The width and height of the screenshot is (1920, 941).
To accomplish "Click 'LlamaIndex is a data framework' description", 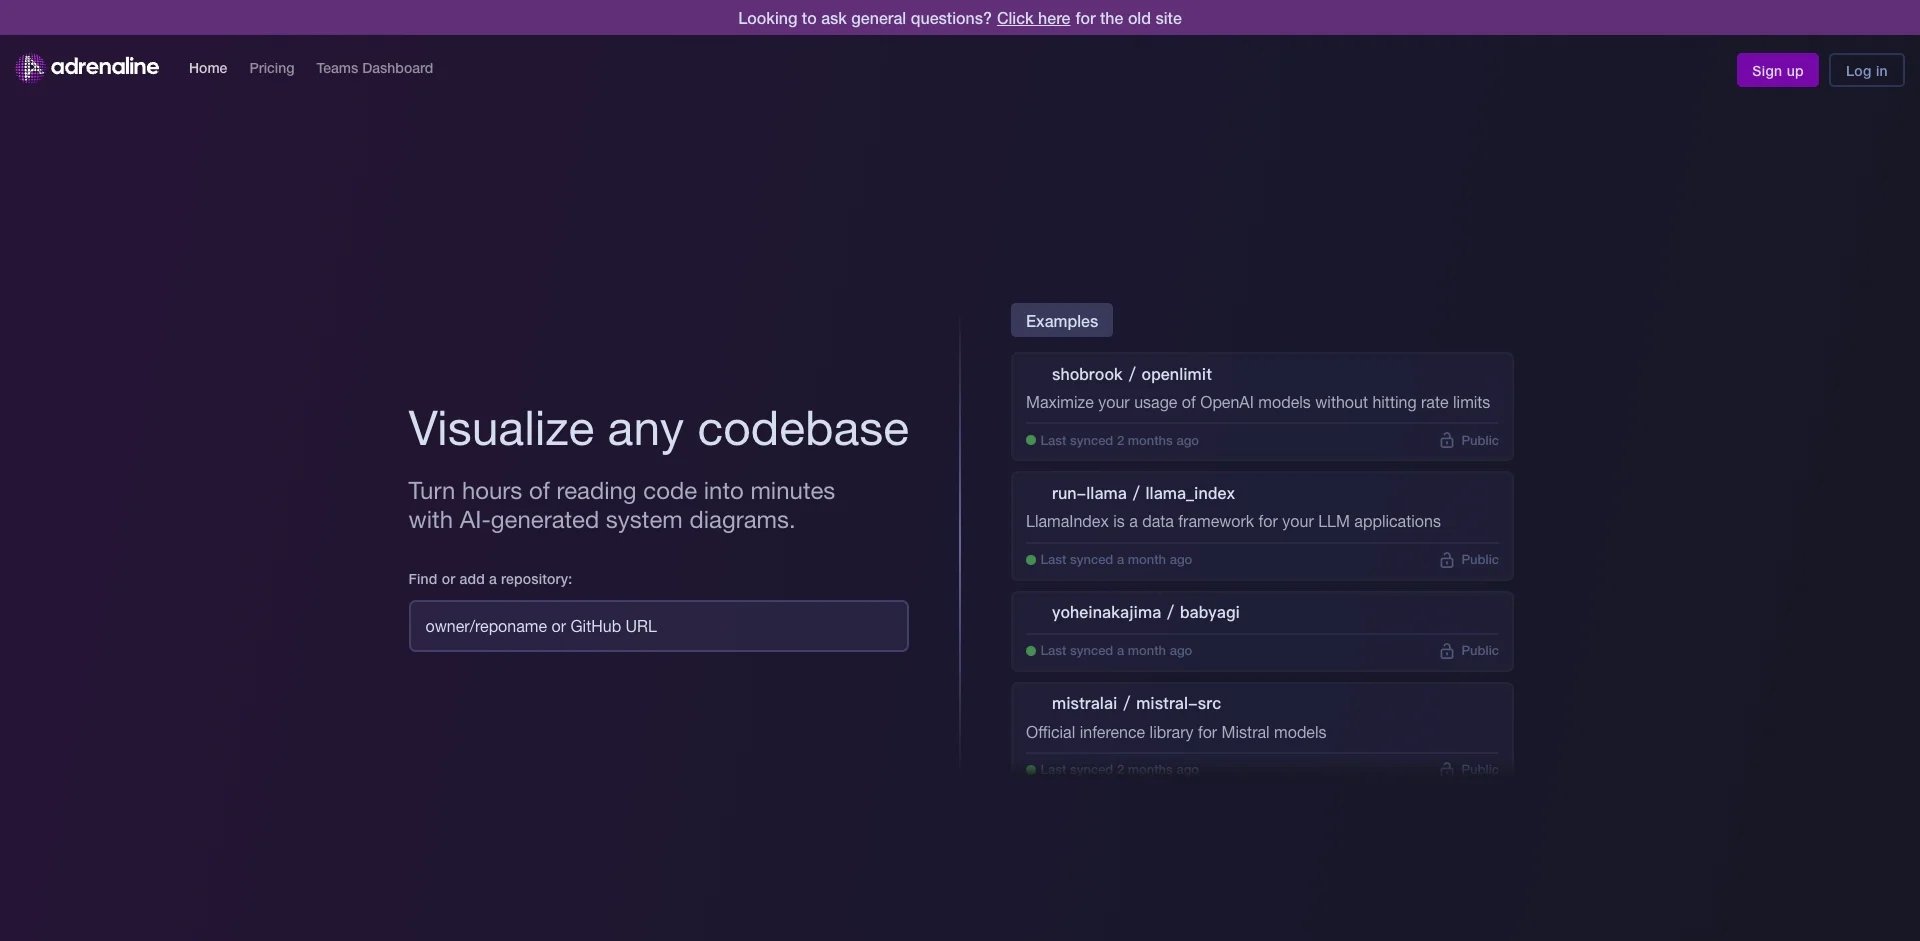I will pyautogui.click(x=1233, y=521).
